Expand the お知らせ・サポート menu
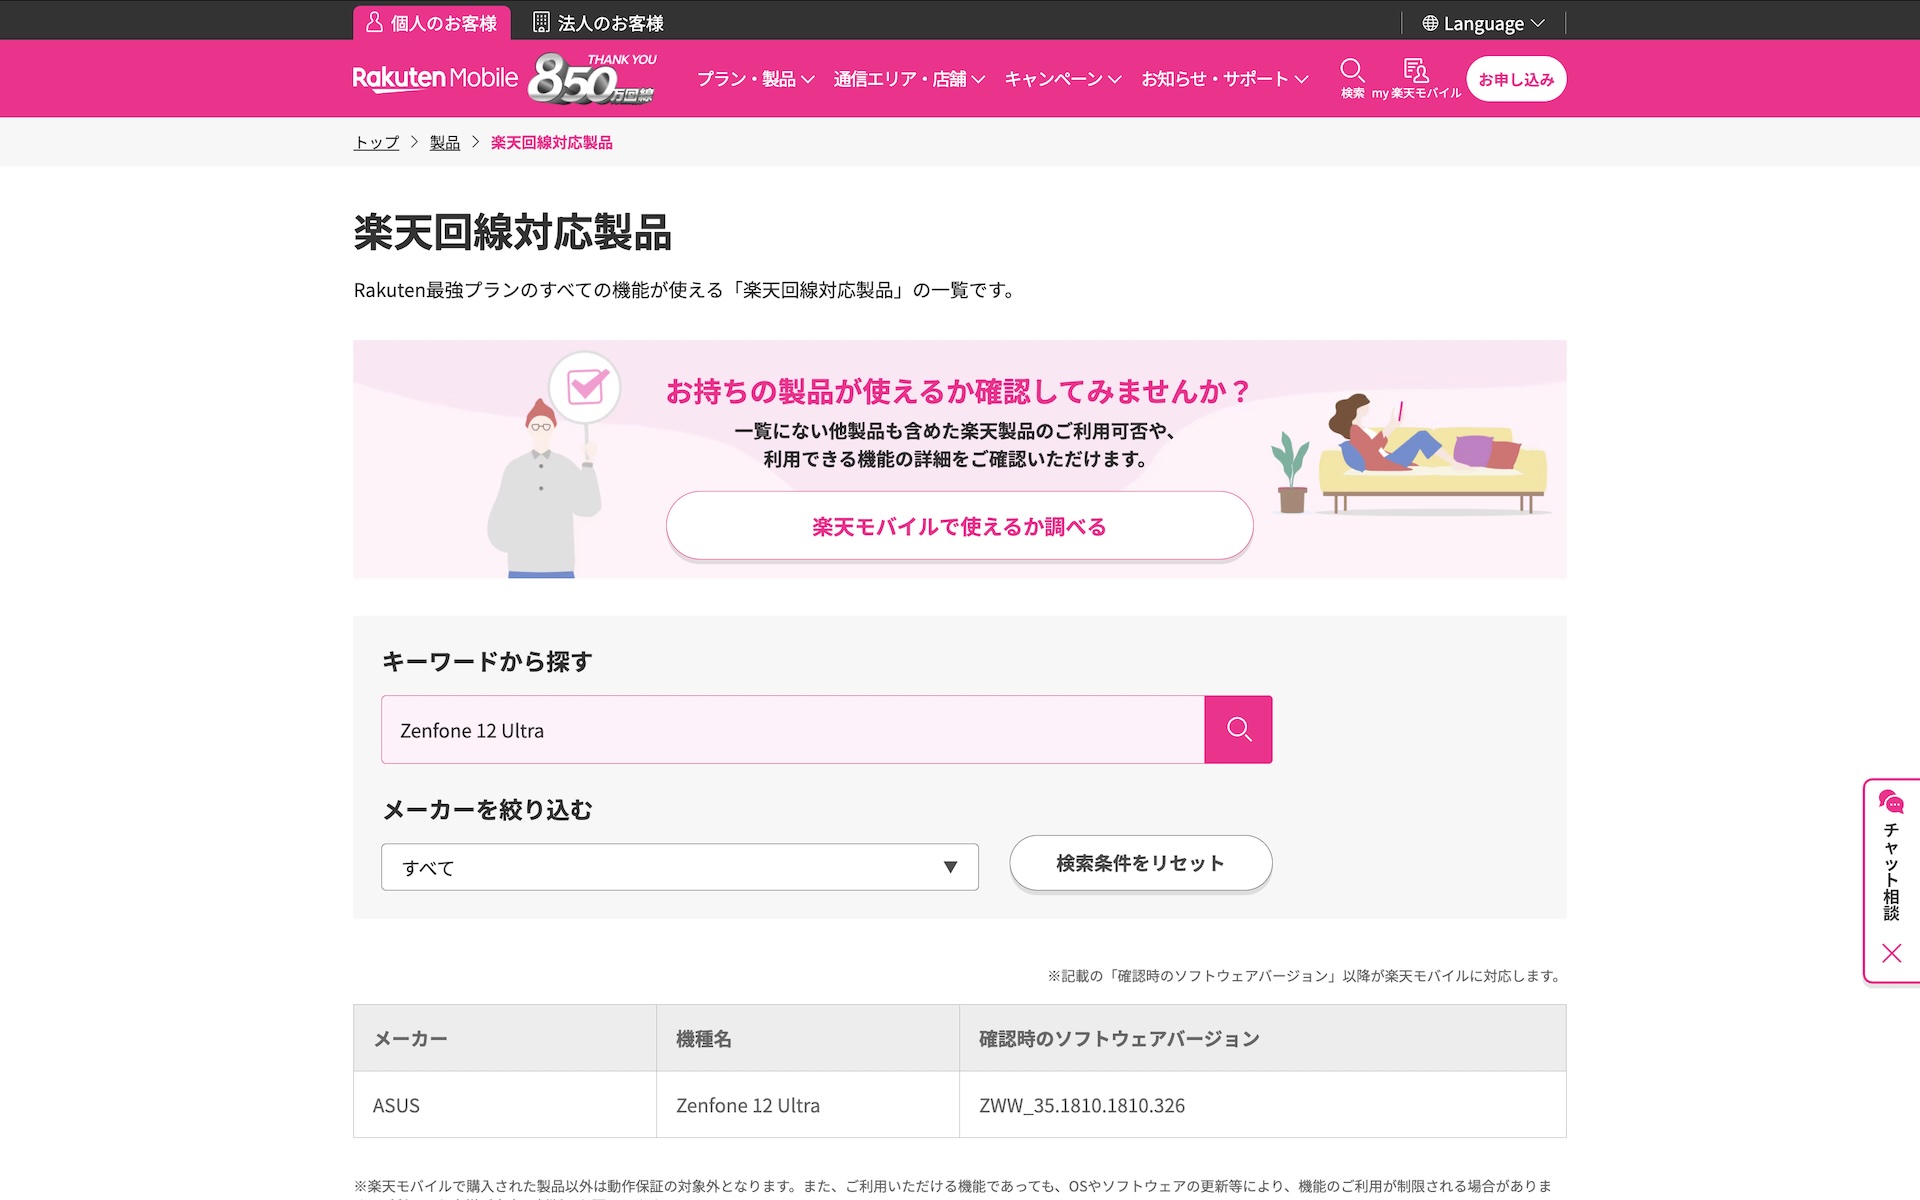Viewport: 1920px width, 1200px height. (1224, 79)
